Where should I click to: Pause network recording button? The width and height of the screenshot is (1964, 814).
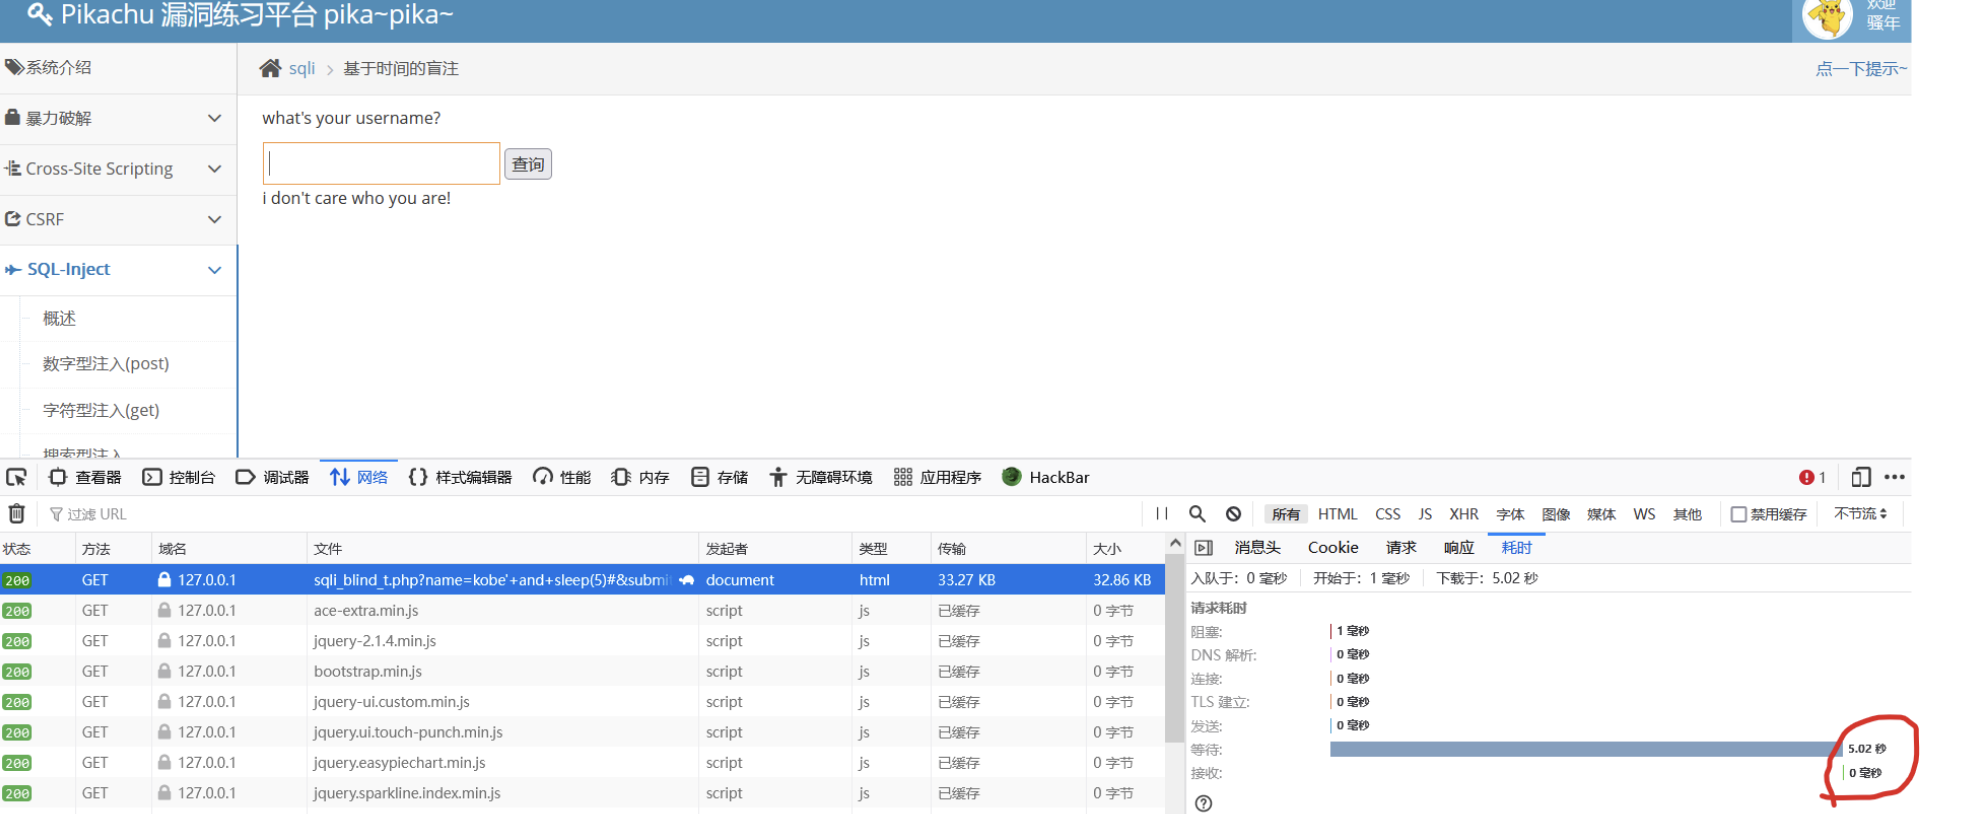point(1162,514)
